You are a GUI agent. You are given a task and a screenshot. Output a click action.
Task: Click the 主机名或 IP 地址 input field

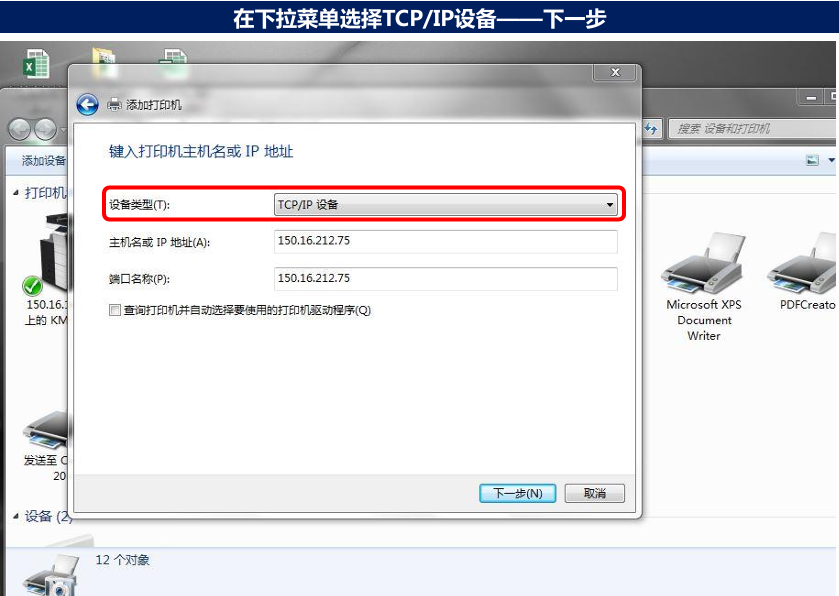coord(445,241)
